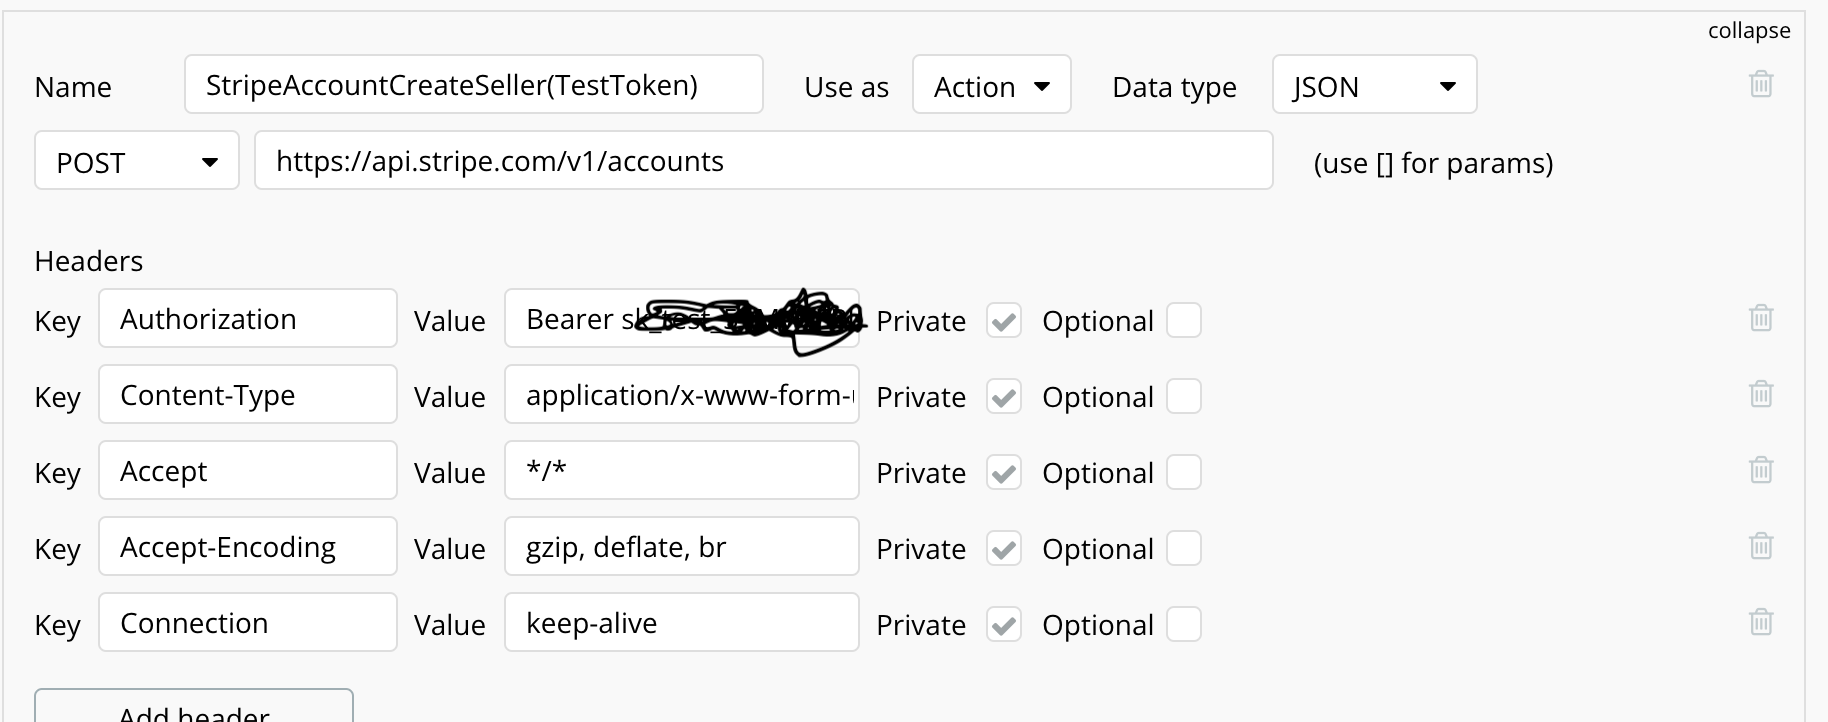This screenshot has width=1828, height=722.
Task: Enable Optional for Content-Type header
Action: click(x=1184, y=397)
